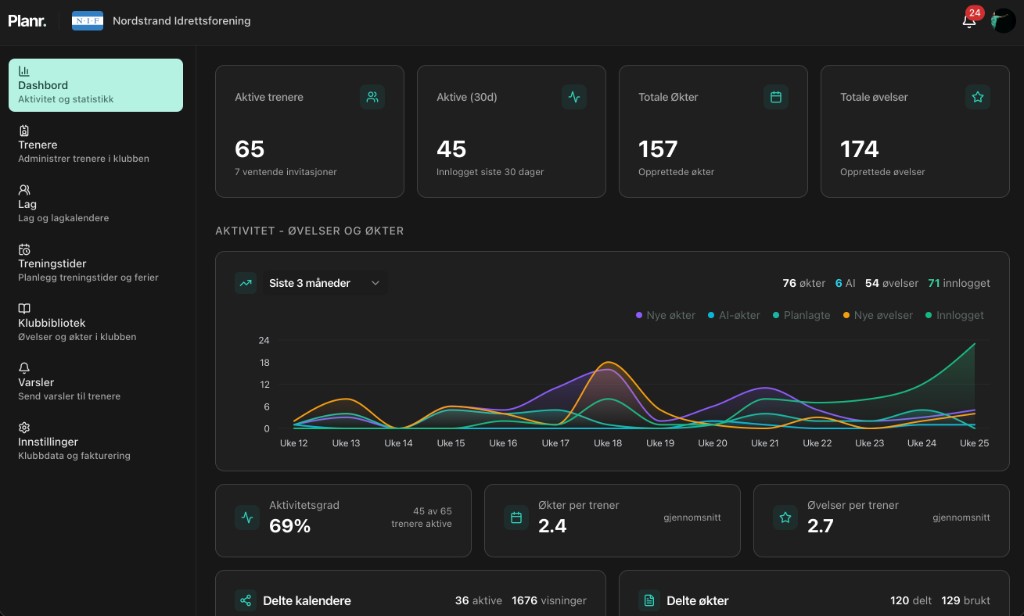Click the Trenere clipboard icon
Image resolution: width=1024 pixels, height=616 pixels.
24,131
